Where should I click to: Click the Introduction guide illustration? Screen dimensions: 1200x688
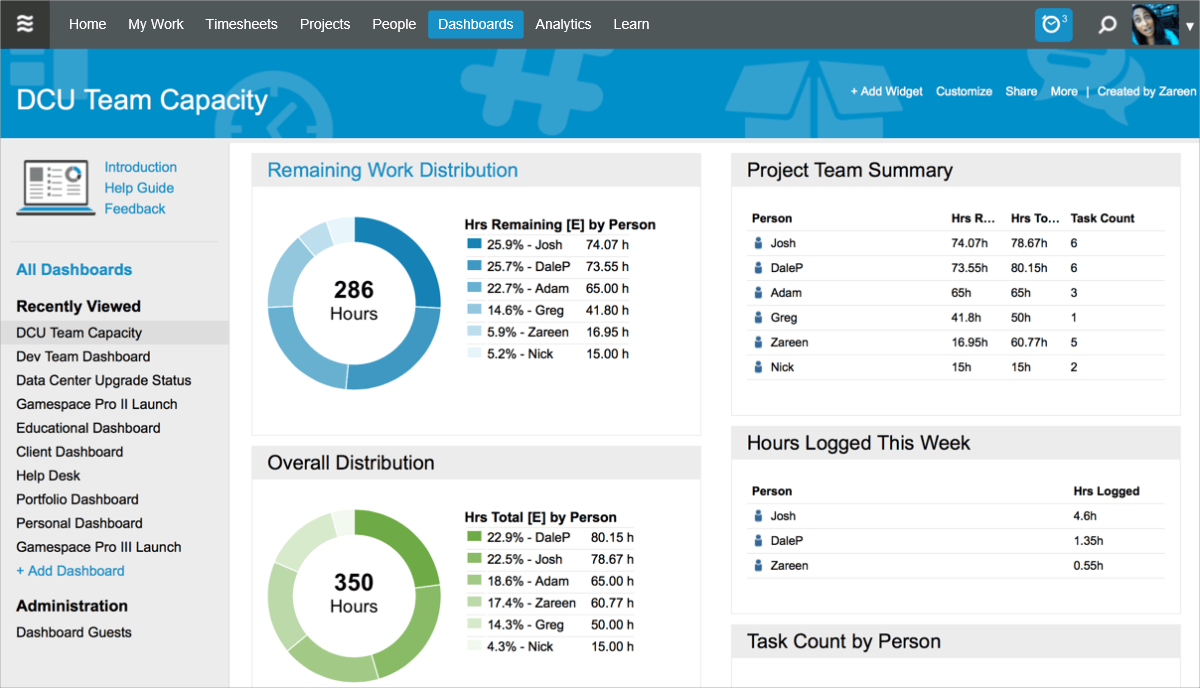point(55,186)
